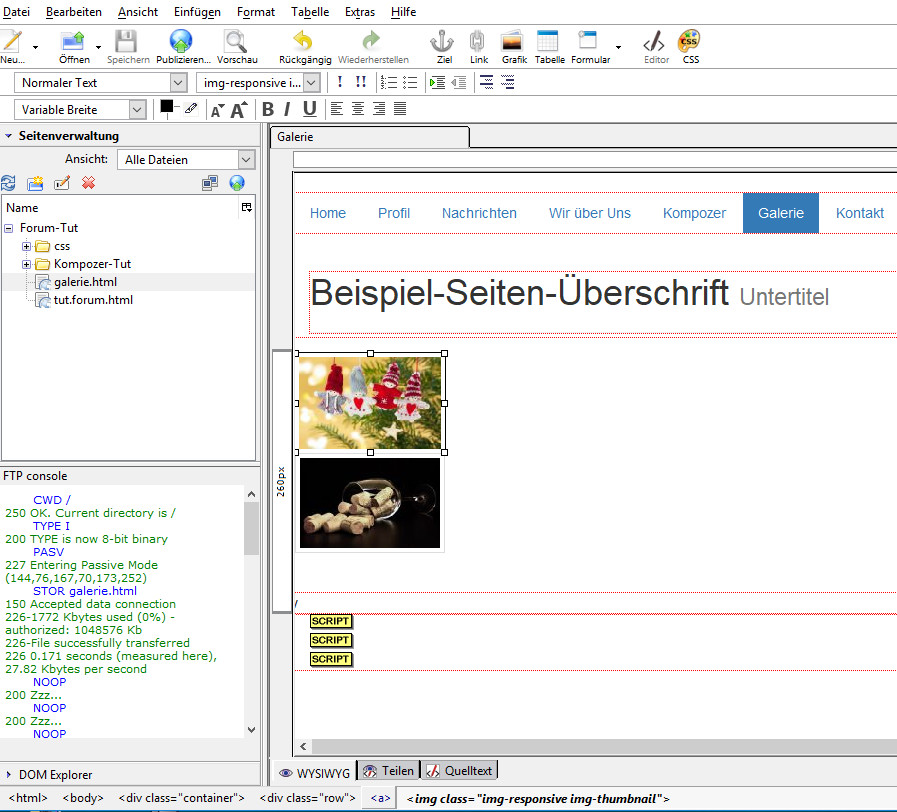Open the Normaler Text paragraph format dropdown
The image size is (897, 812).
(101, 83)
